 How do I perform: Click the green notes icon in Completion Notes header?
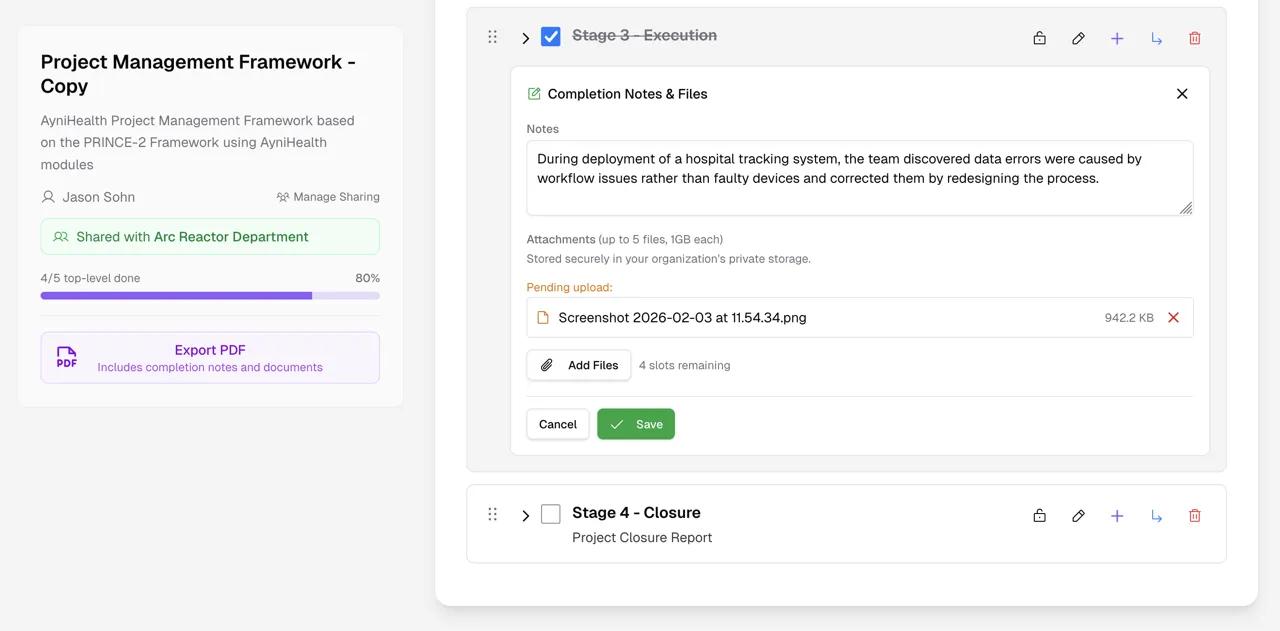(x=532, y=93)
